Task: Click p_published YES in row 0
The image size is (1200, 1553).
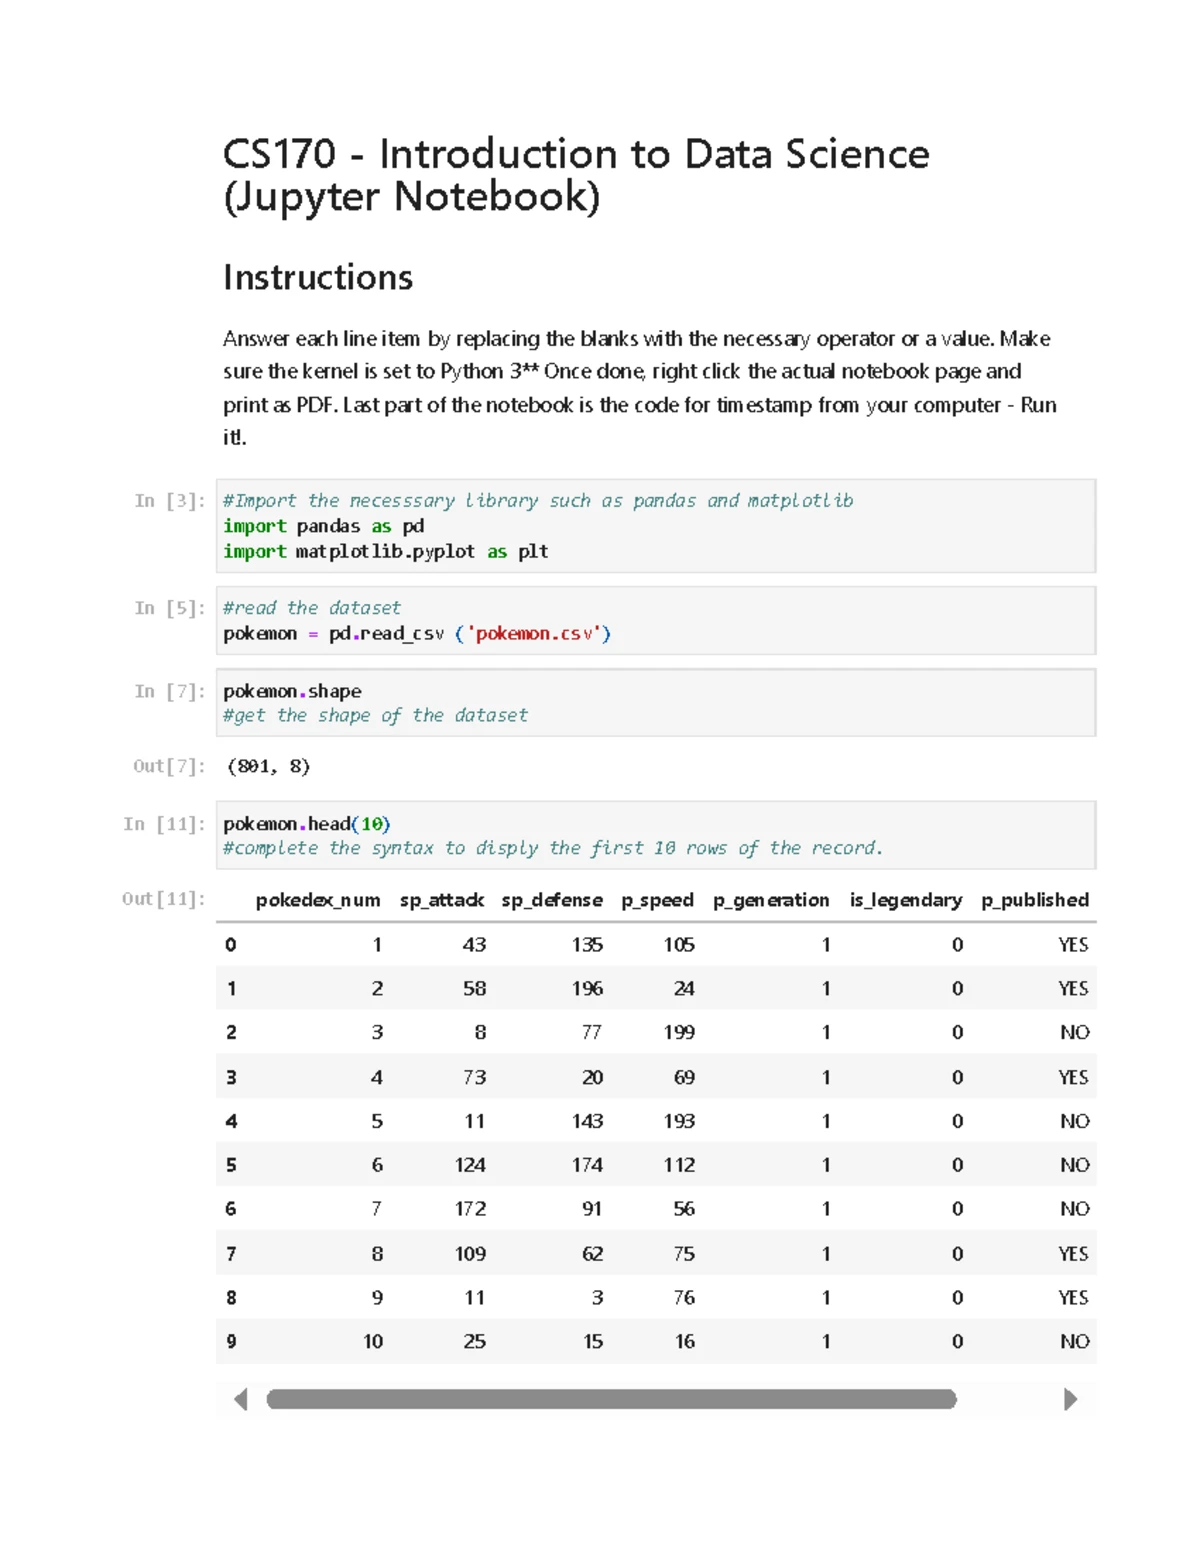Action: pyautogui.click(x=1074, y=945)
